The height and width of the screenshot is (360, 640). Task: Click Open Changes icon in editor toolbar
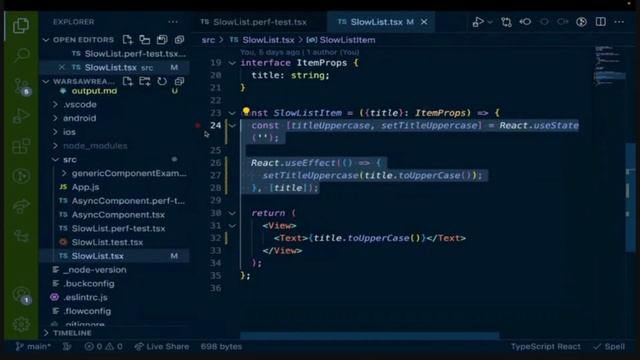[506, 22]
